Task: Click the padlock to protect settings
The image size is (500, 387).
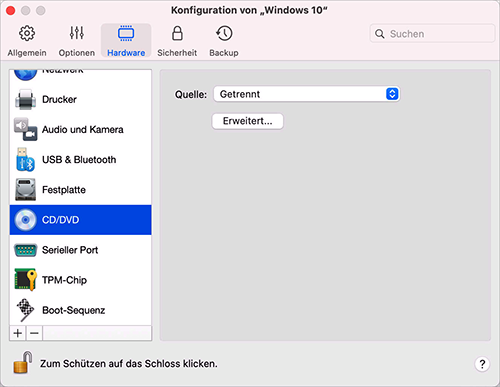Action: 23,362
